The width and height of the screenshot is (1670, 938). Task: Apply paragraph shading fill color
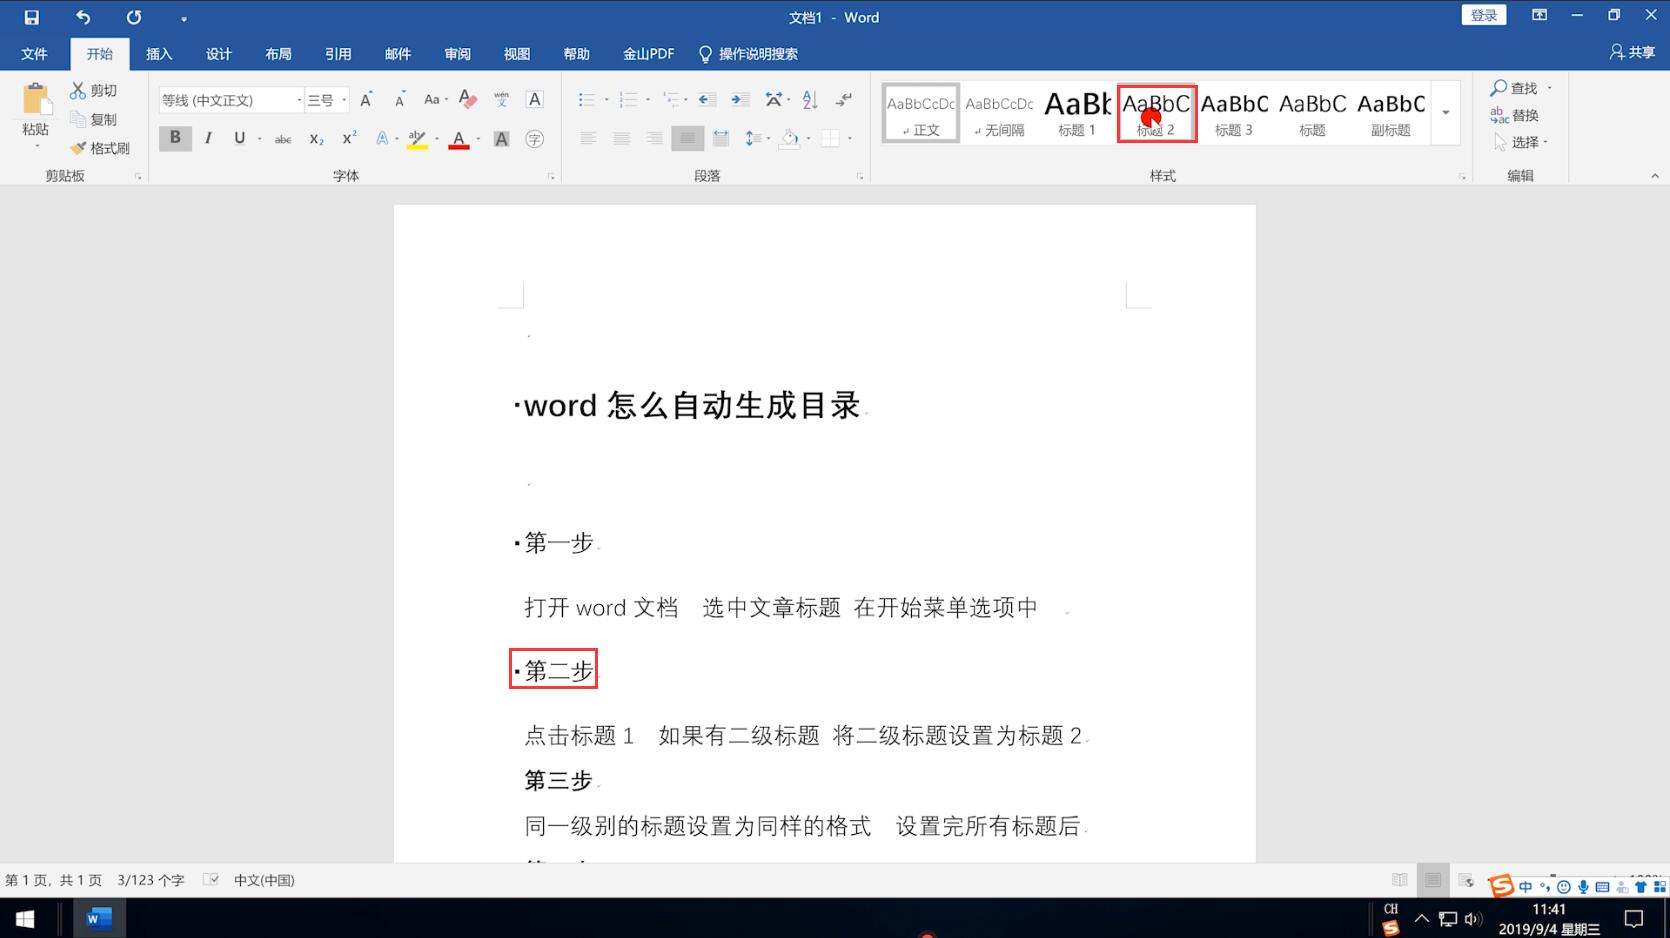click(x=790, y=139)
